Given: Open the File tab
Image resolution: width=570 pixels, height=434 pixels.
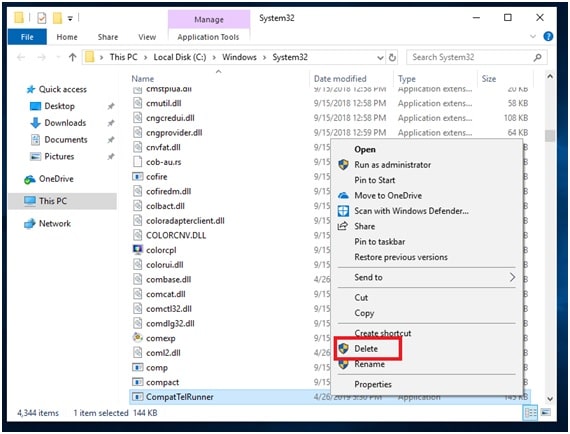Looking at the screenshot, I should [x=27, y=37].
